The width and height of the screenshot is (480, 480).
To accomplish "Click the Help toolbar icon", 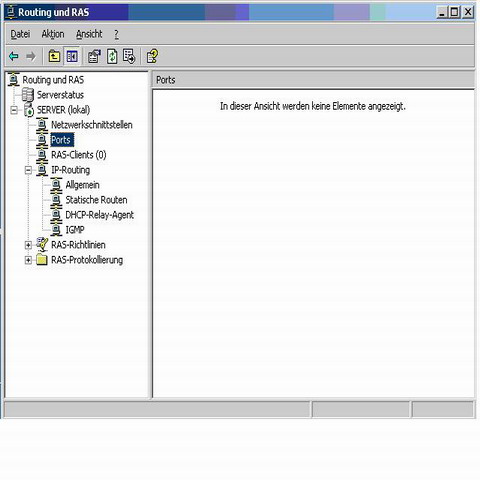I will pyautogui.click(x=153, y=56).
